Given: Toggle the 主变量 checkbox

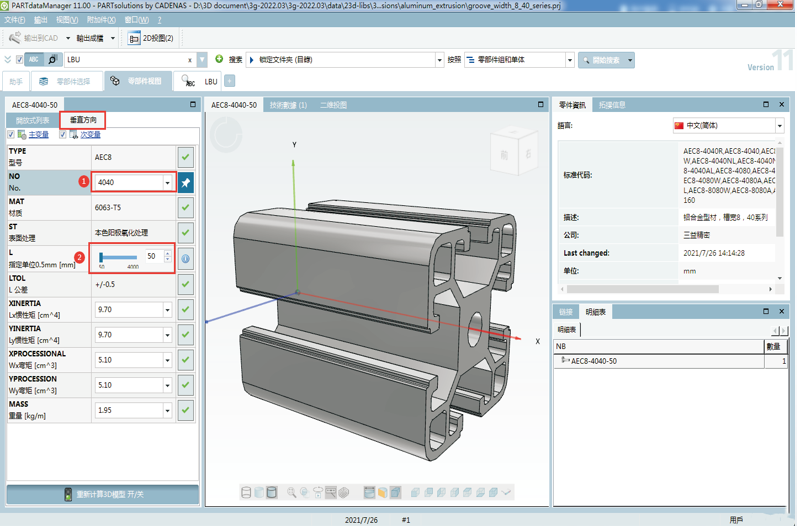Looking at the screenshot, I should [11, 134].
